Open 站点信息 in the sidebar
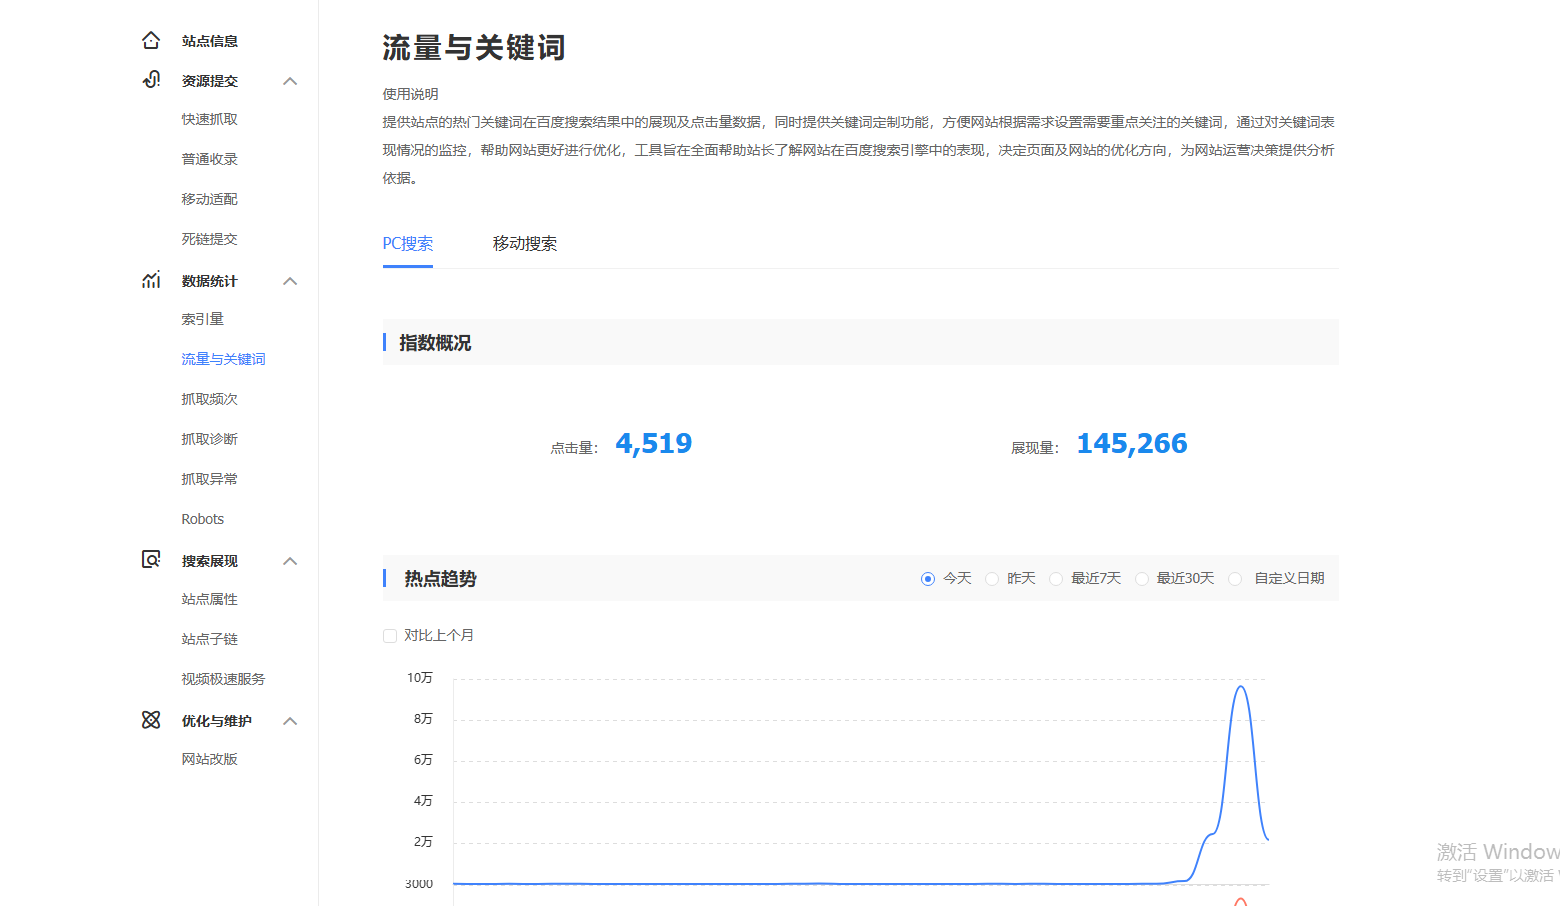 coord(210,41)
